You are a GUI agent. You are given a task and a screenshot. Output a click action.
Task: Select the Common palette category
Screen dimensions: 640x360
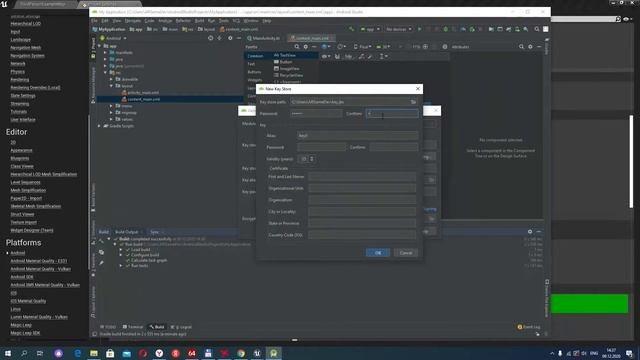255,56
